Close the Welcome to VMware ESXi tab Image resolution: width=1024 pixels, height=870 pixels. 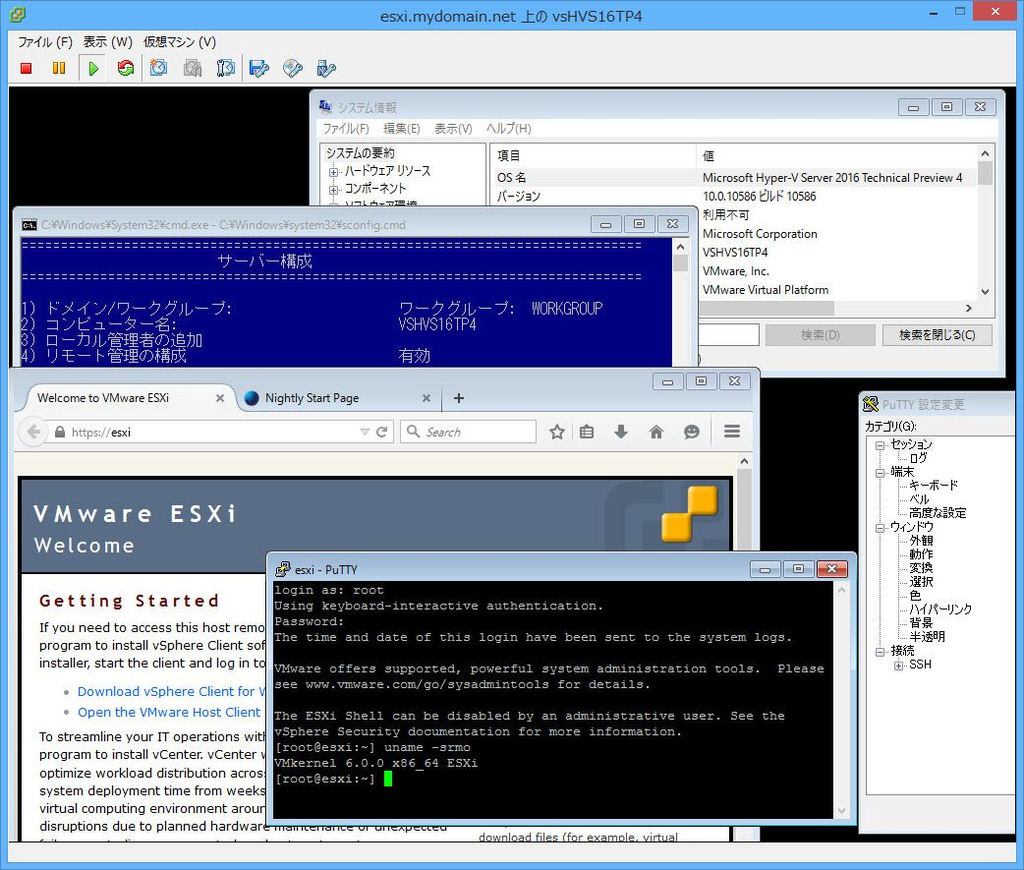click(220, 398)
